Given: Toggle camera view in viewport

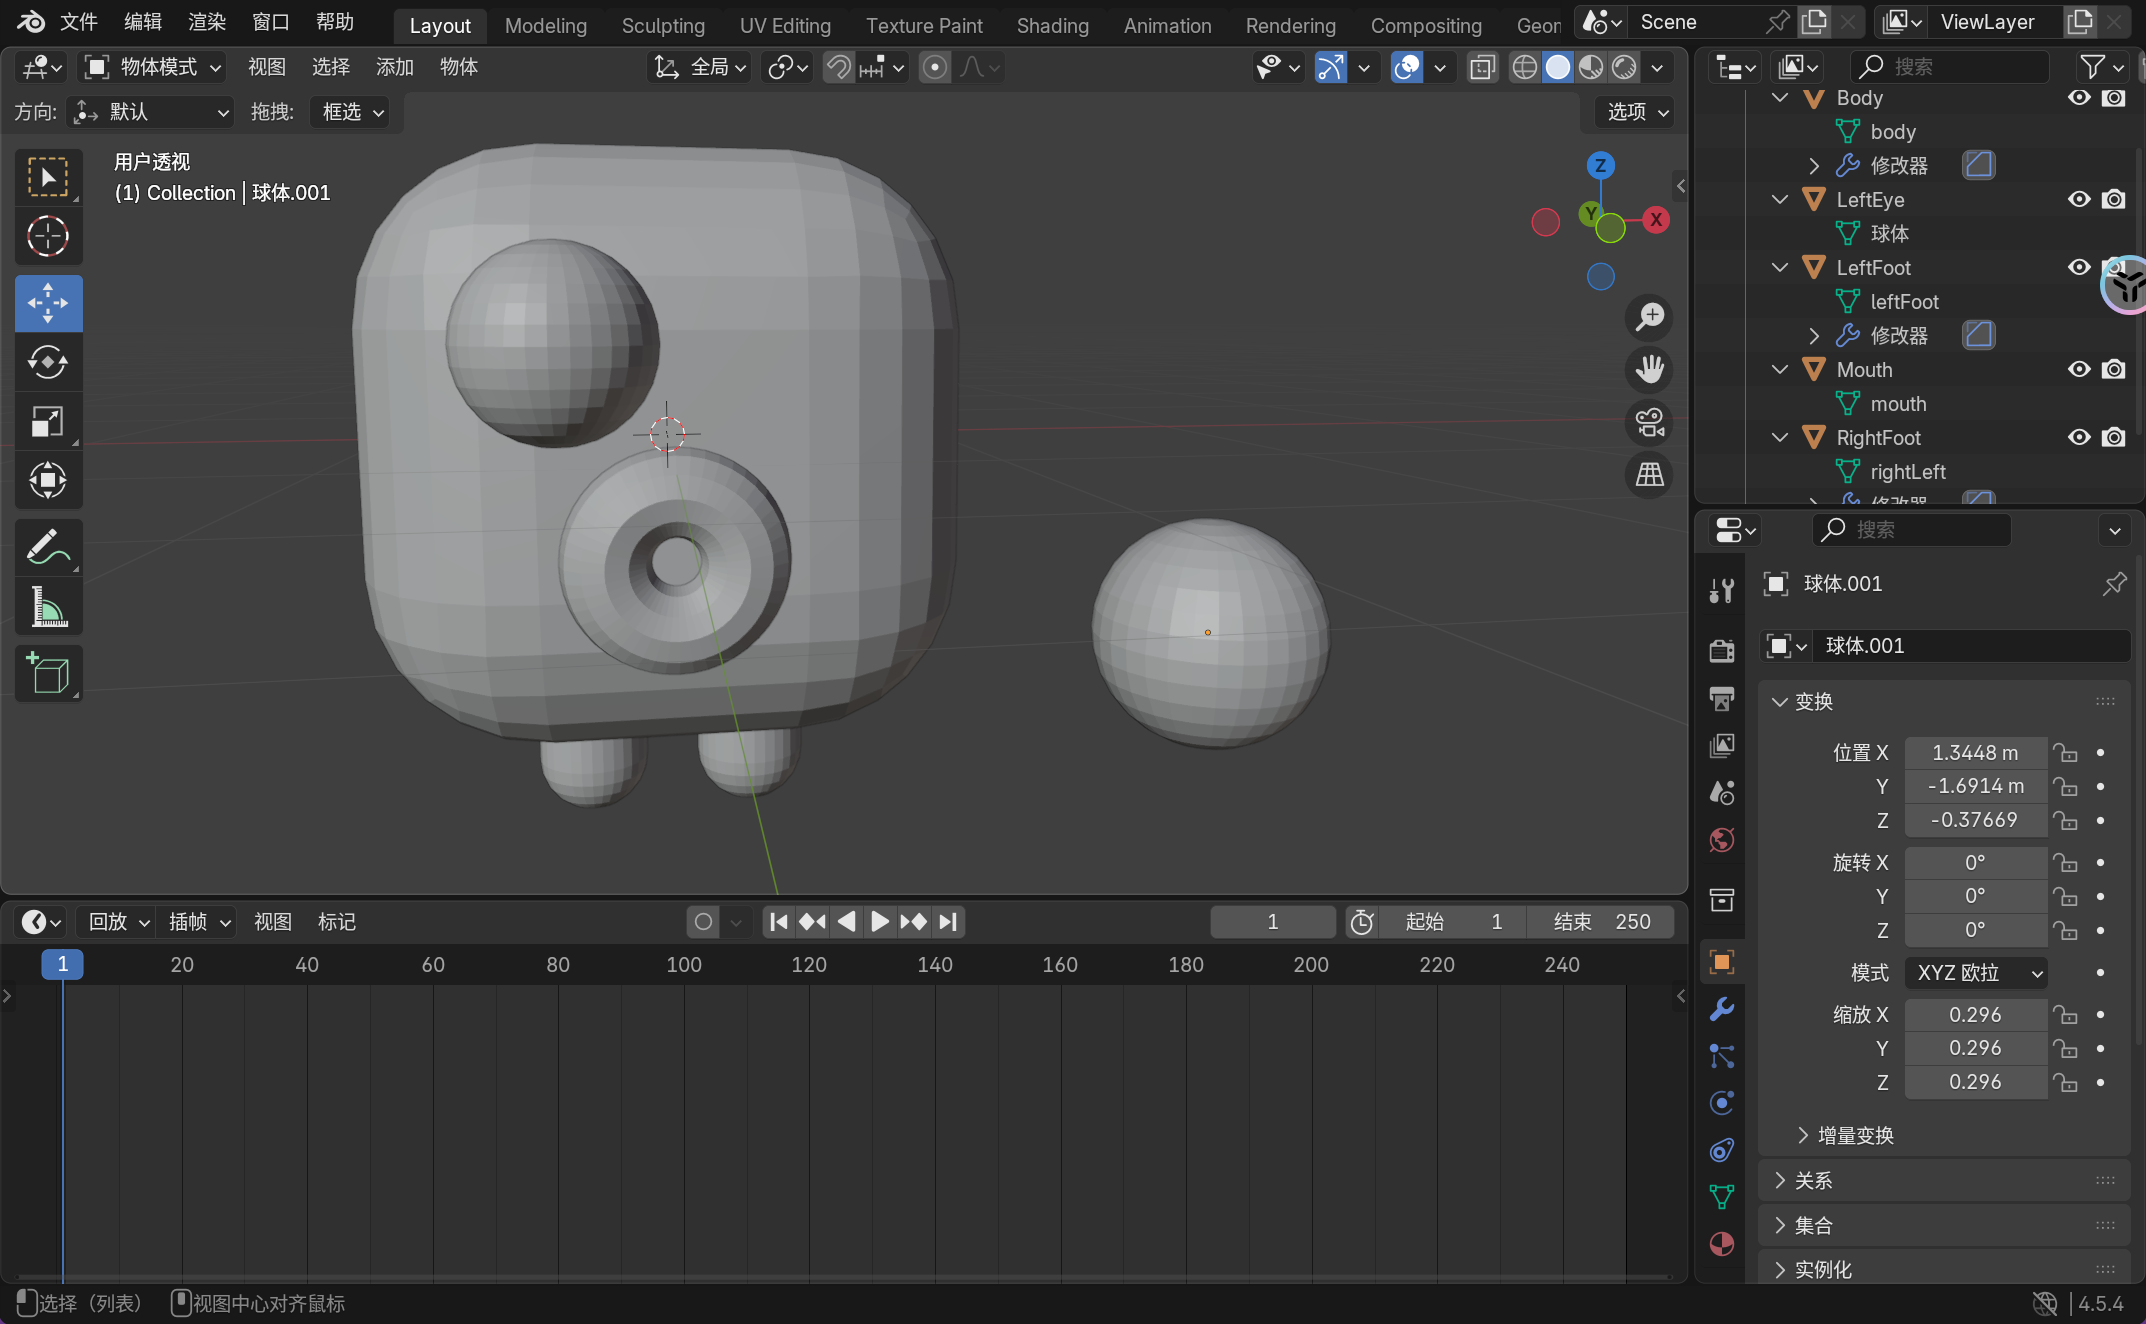Looking at the screenshot, I should click(x=1649, y=422).
